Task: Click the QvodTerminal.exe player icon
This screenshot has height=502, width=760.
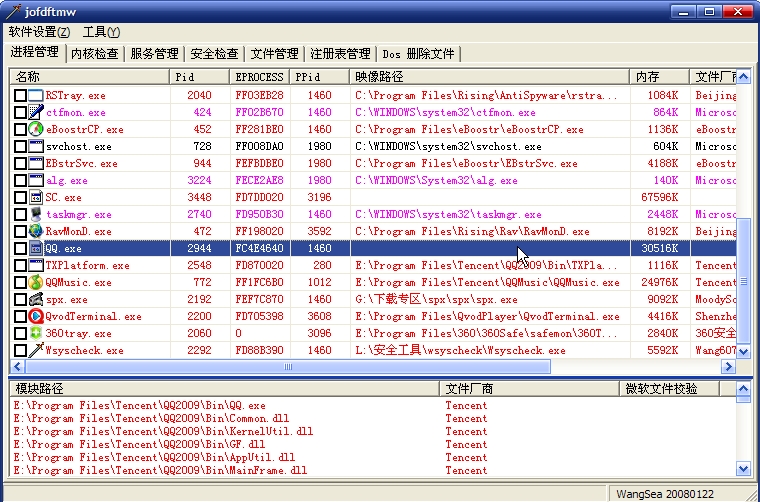Action: point(36,316)
